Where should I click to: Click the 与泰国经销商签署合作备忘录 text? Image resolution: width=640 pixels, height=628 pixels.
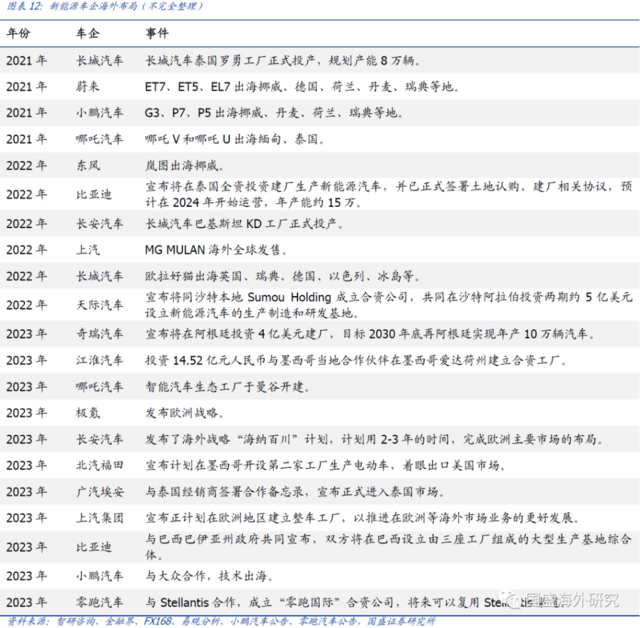pos(295,492)
